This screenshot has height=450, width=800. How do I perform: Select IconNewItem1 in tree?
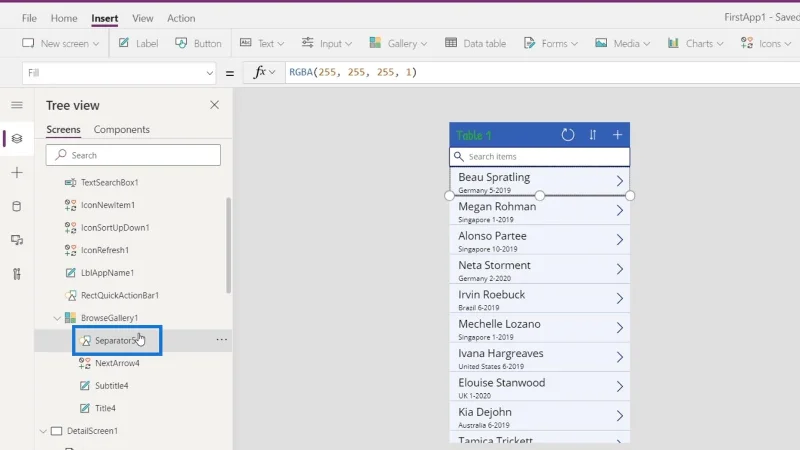108,205
